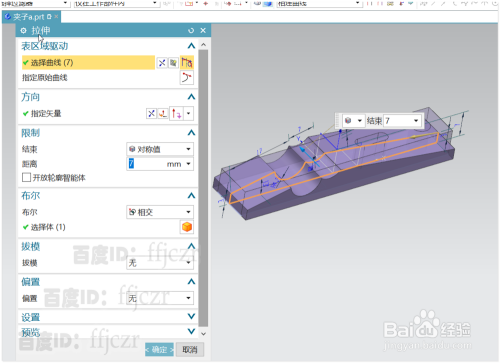Enable the 开放轮廓智能体 checkbox
Viewport: 500px width, 363px height.
26,177
